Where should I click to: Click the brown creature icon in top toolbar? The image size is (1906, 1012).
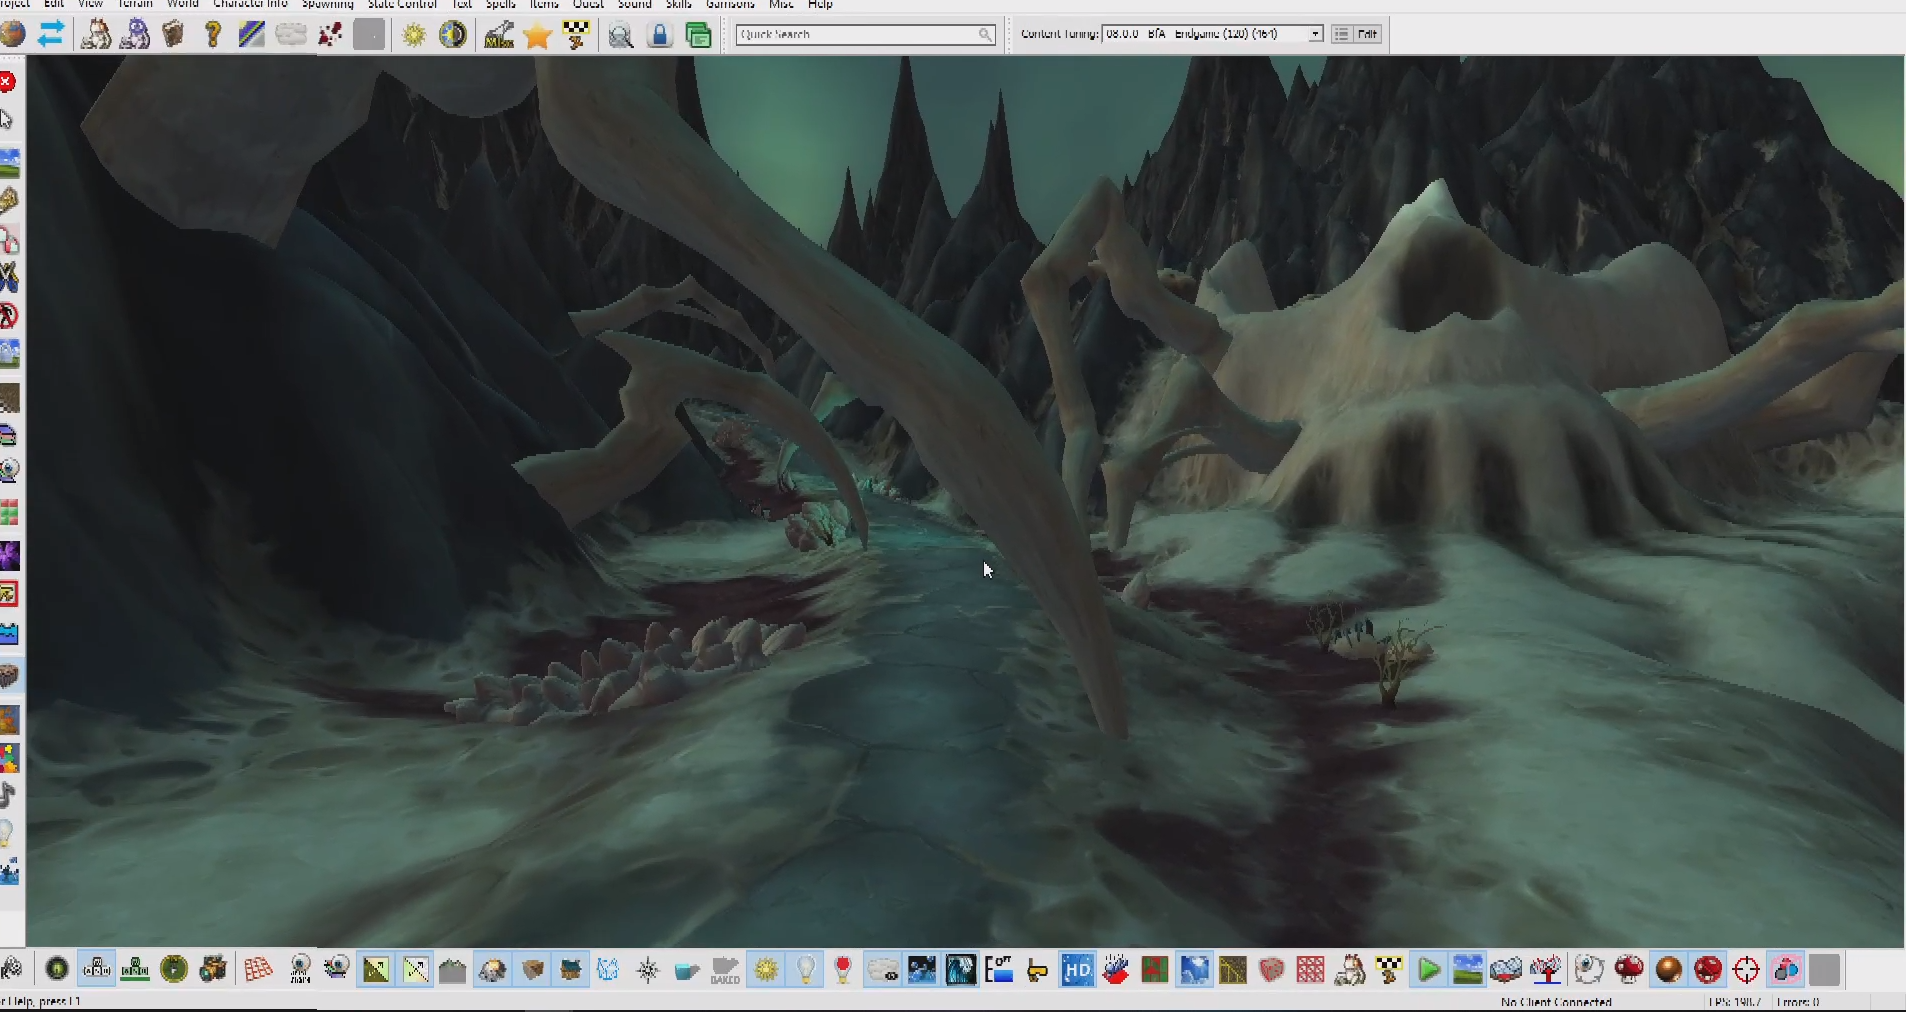[96, 34]
